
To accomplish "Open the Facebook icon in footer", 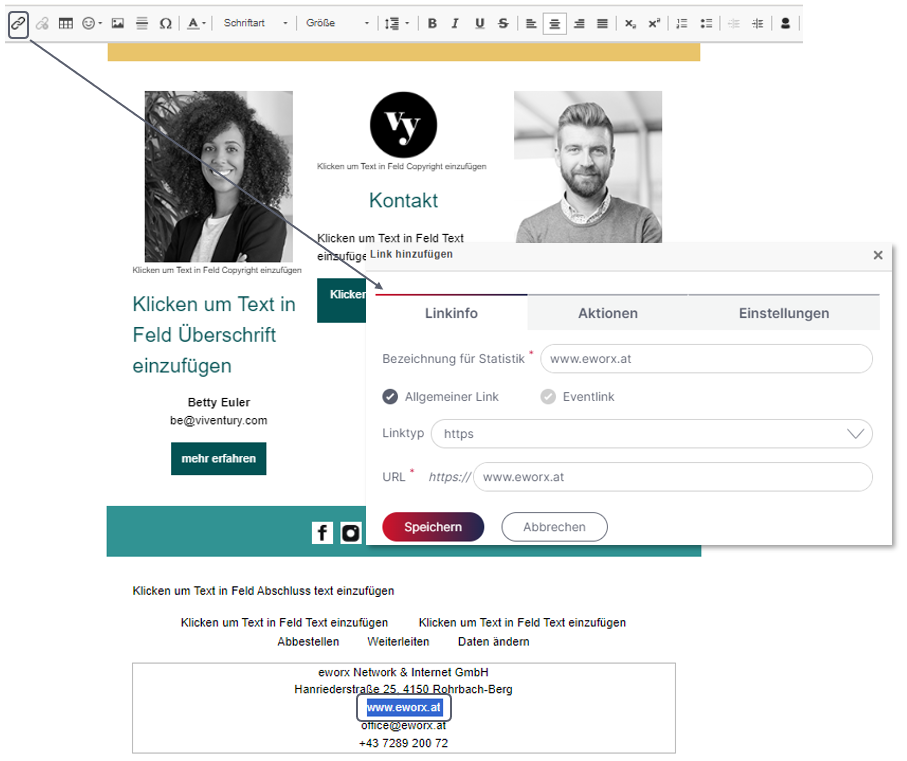I will pos(322,533).
